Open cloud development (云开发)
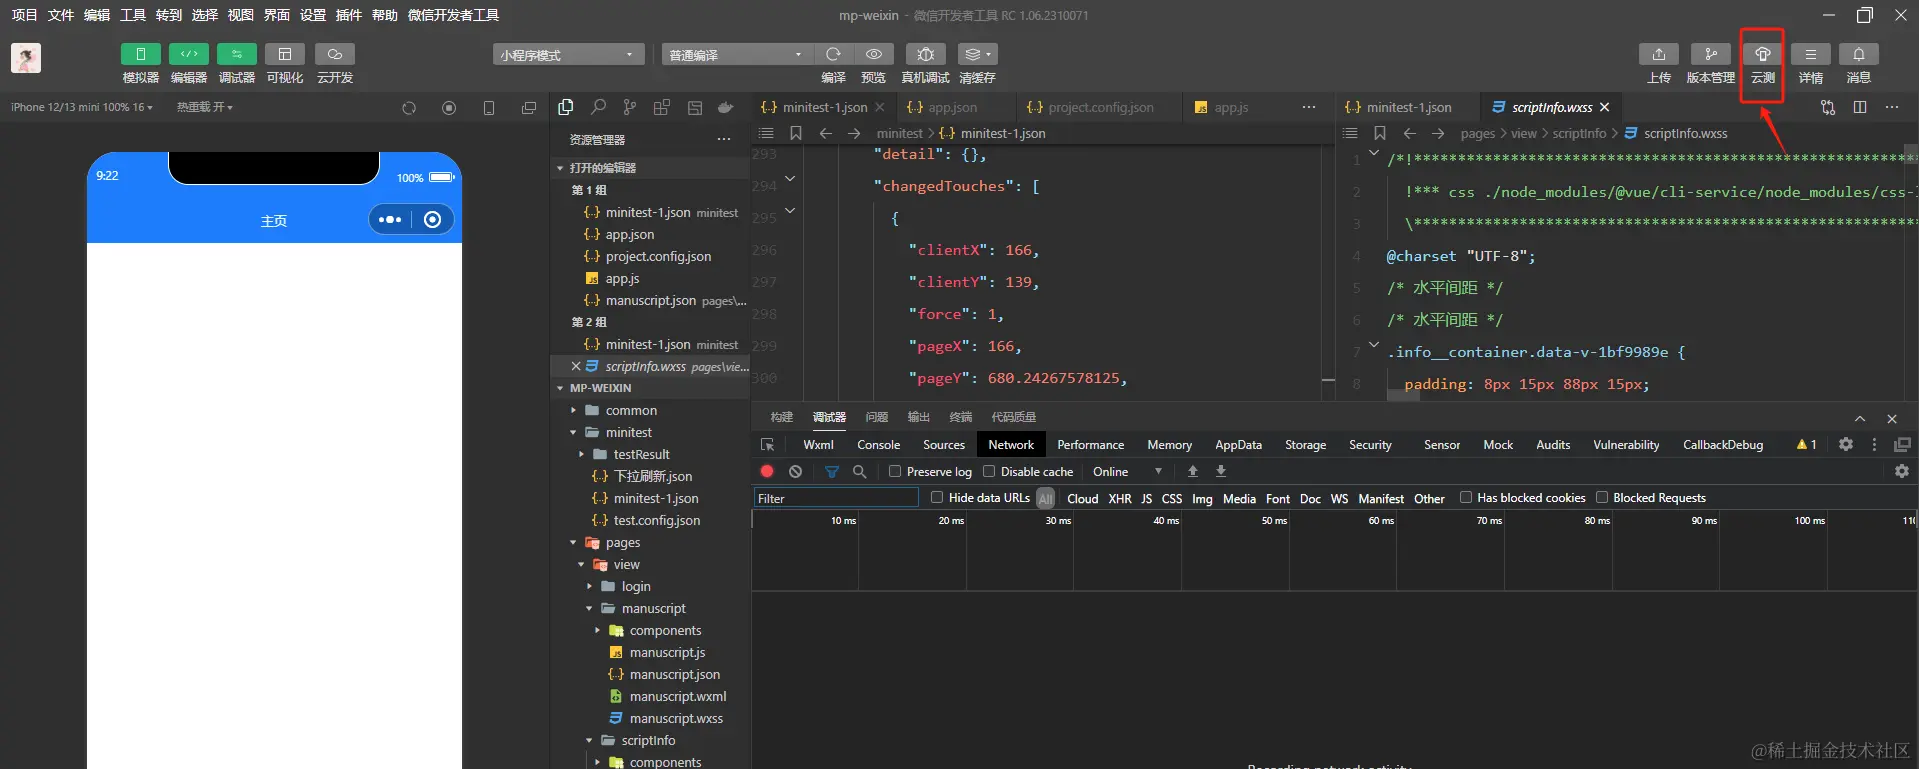This screenshot has width=1919, height=769. click(x=335, y=54)
